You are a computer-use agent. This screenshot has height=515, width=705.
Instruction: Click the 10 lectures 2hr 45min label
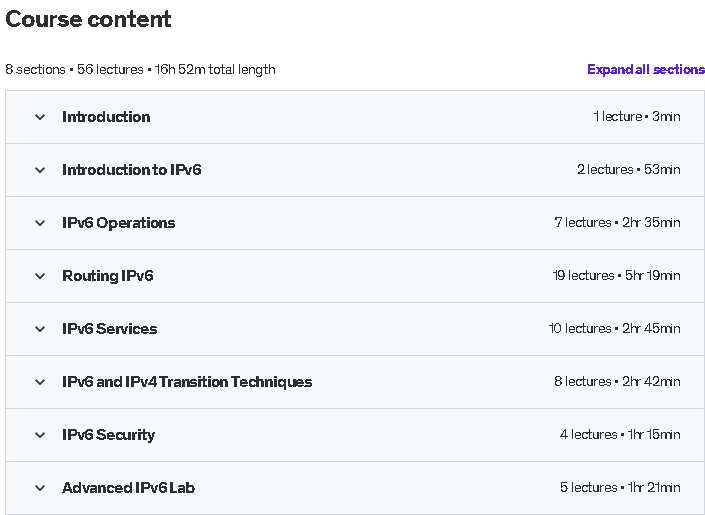pos(614,328)
